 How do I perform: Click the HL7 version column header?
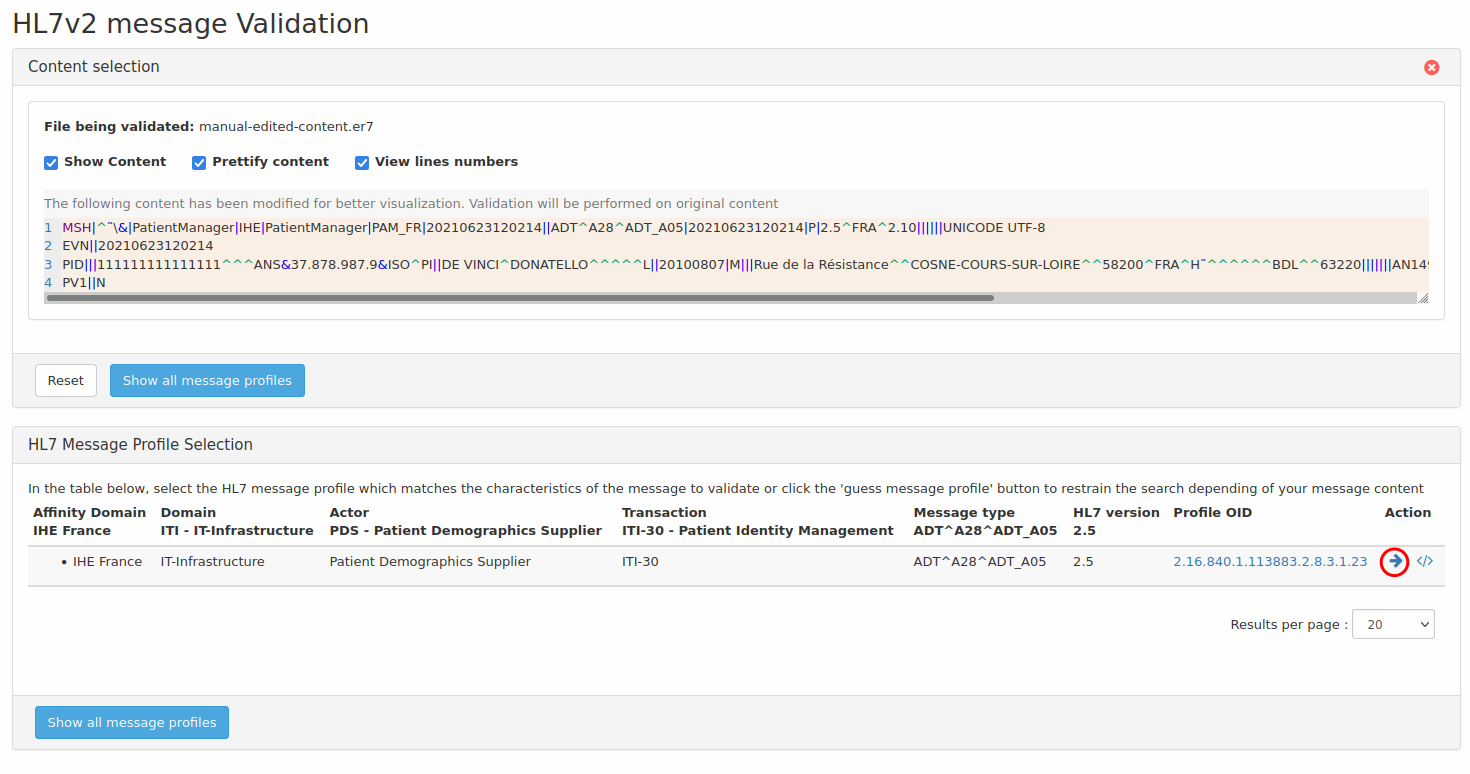pos(1115,512)
